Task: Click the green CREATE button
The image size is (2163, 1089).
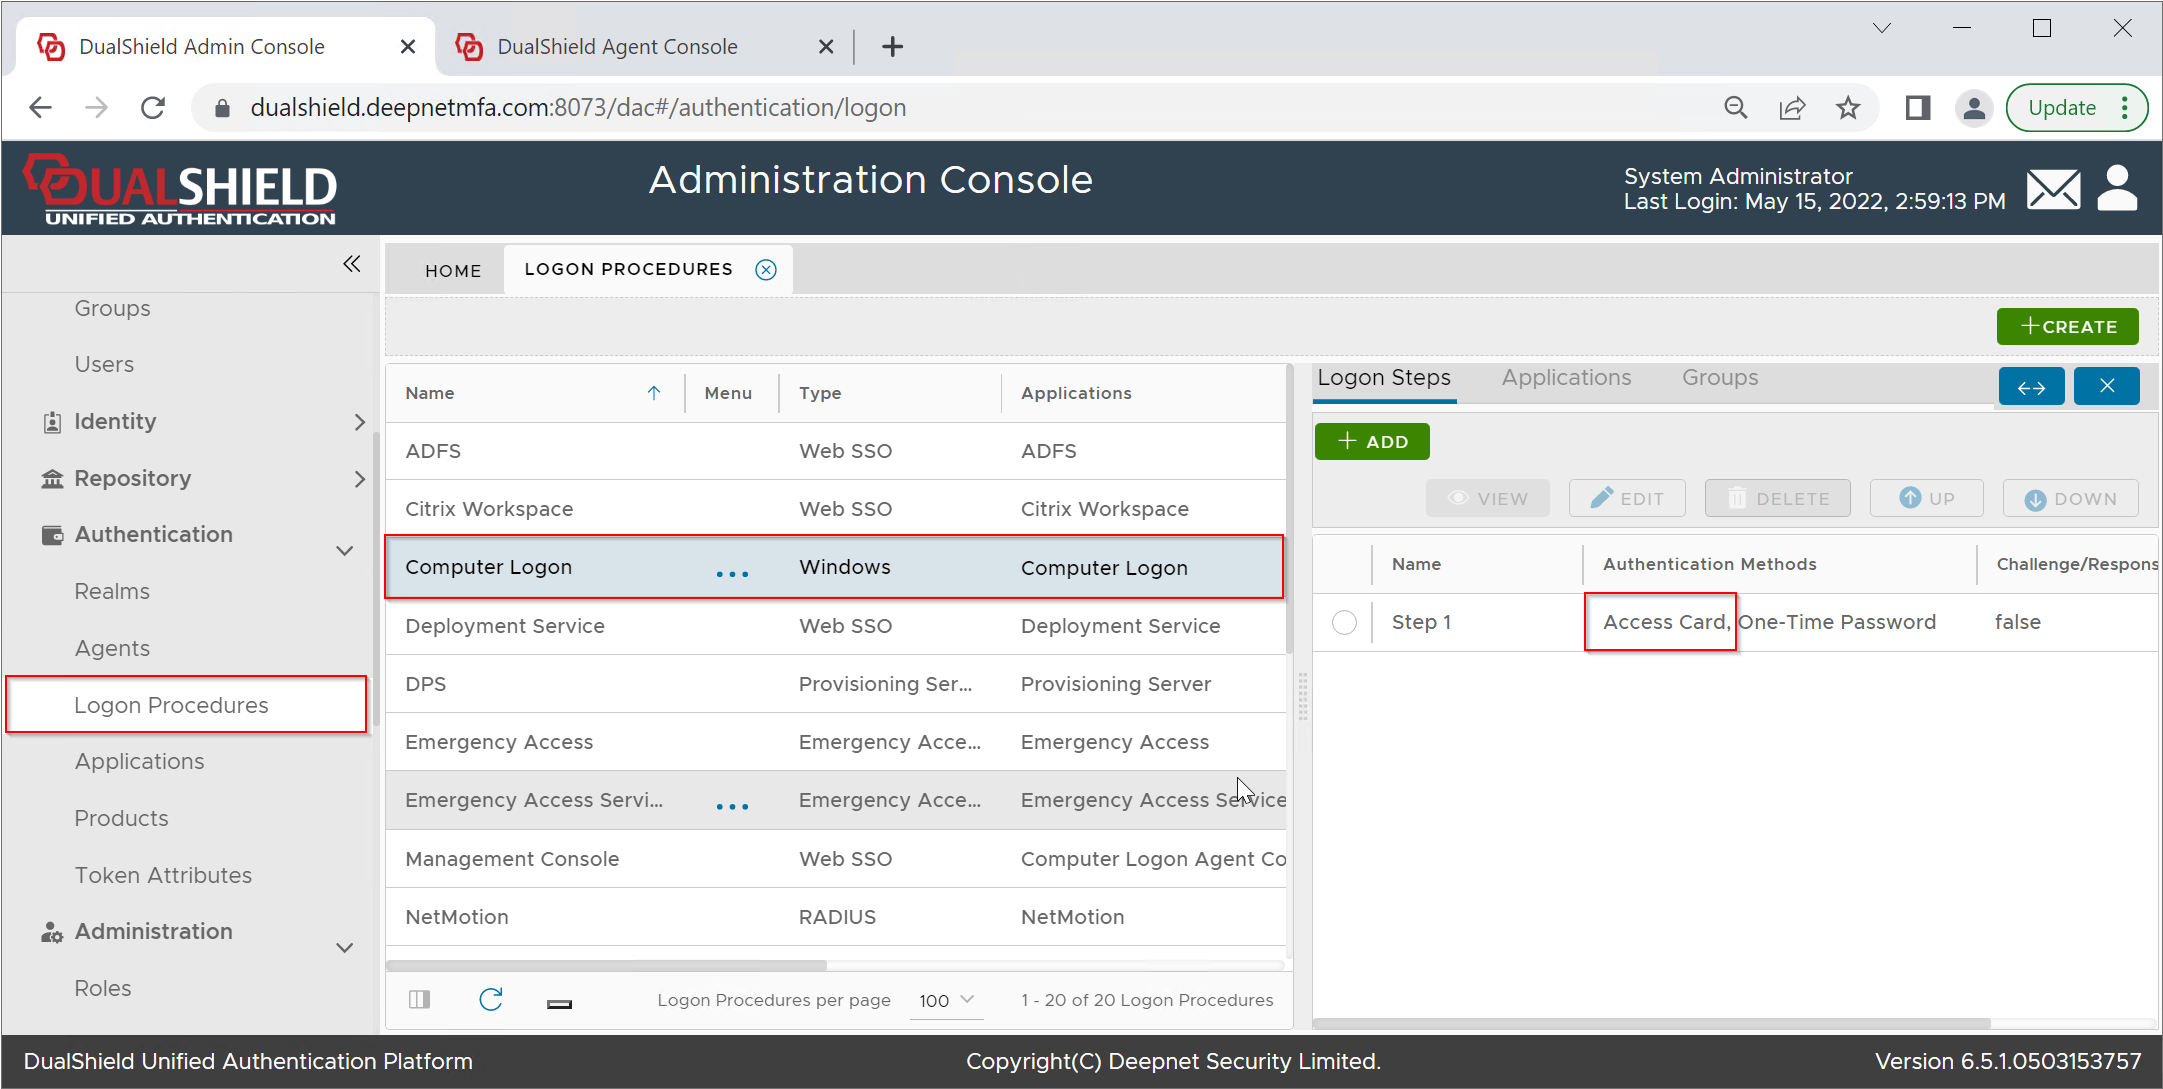Action: point(2067,327)
